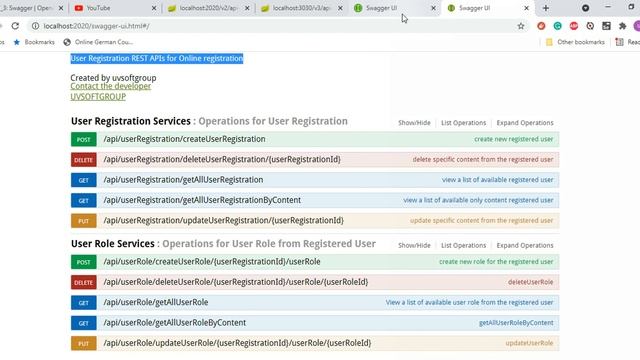
Task: Bookmark this page with the star icon
Action: tap(521, 26)
